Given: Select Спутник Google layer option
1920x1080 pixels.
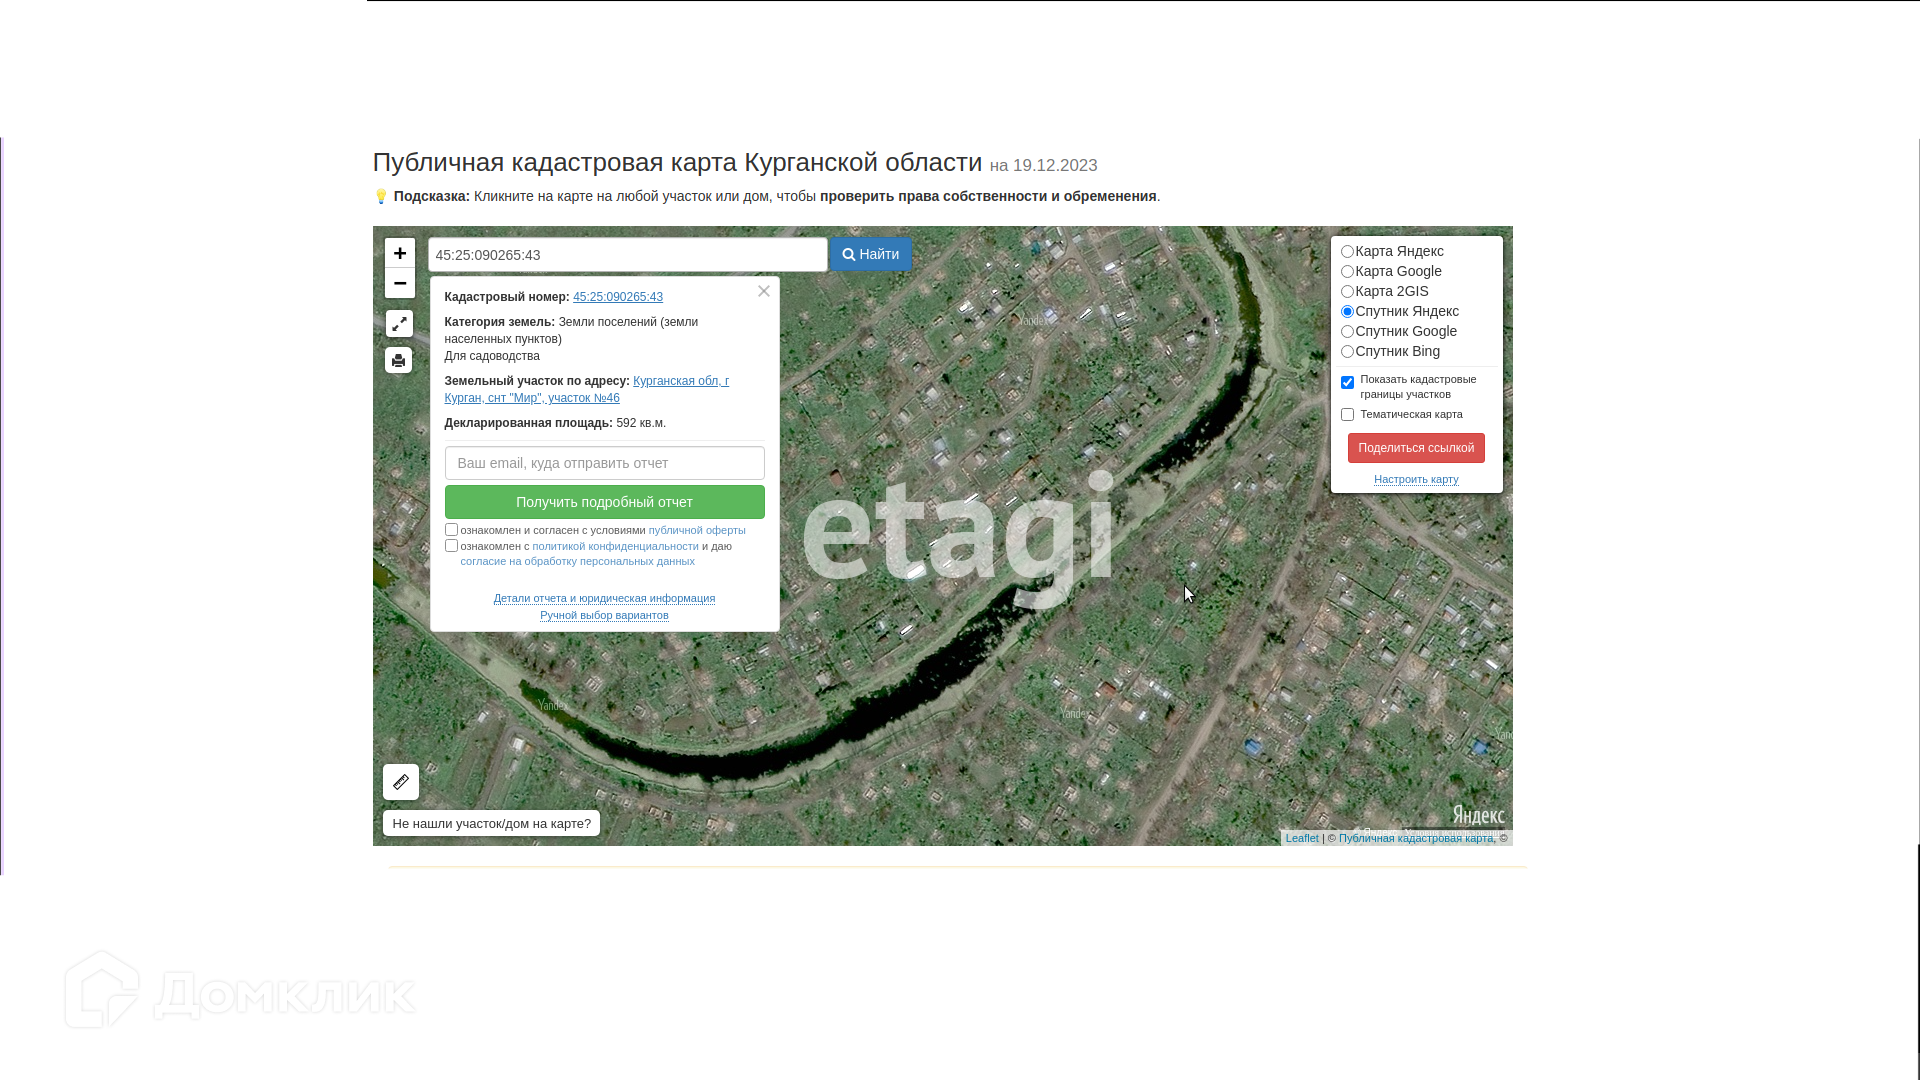Looking at the screenshot, I should tap(1347, 332).
